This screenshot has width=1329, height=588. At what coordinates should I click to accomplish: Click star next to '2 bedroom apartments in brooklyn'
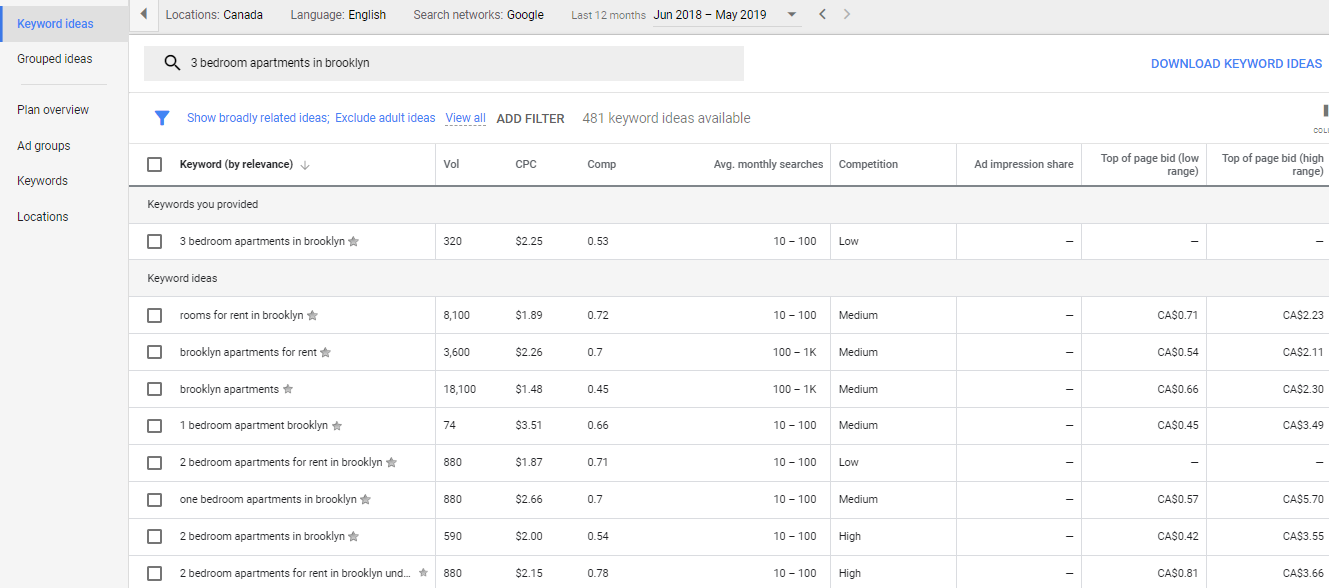353,537
